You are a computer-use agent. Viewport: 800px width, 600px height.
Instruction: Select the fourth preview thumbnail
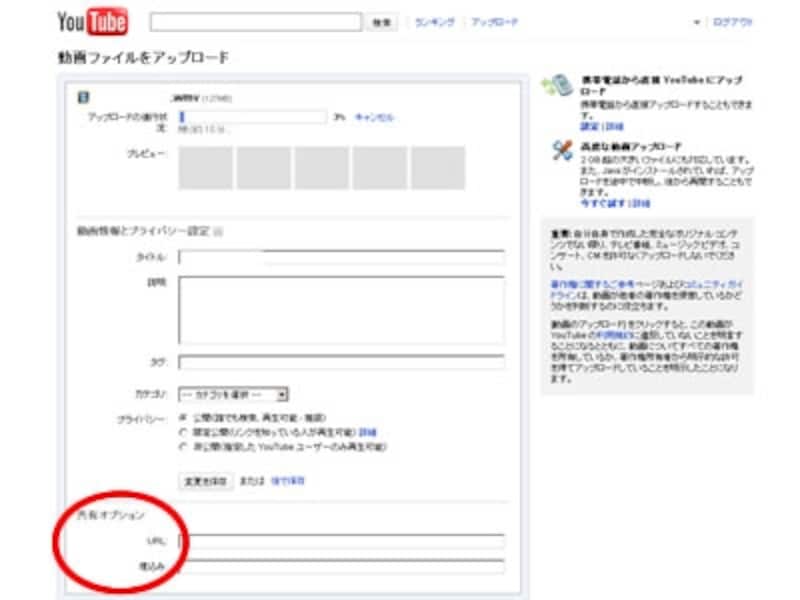[x=380, y=168]
